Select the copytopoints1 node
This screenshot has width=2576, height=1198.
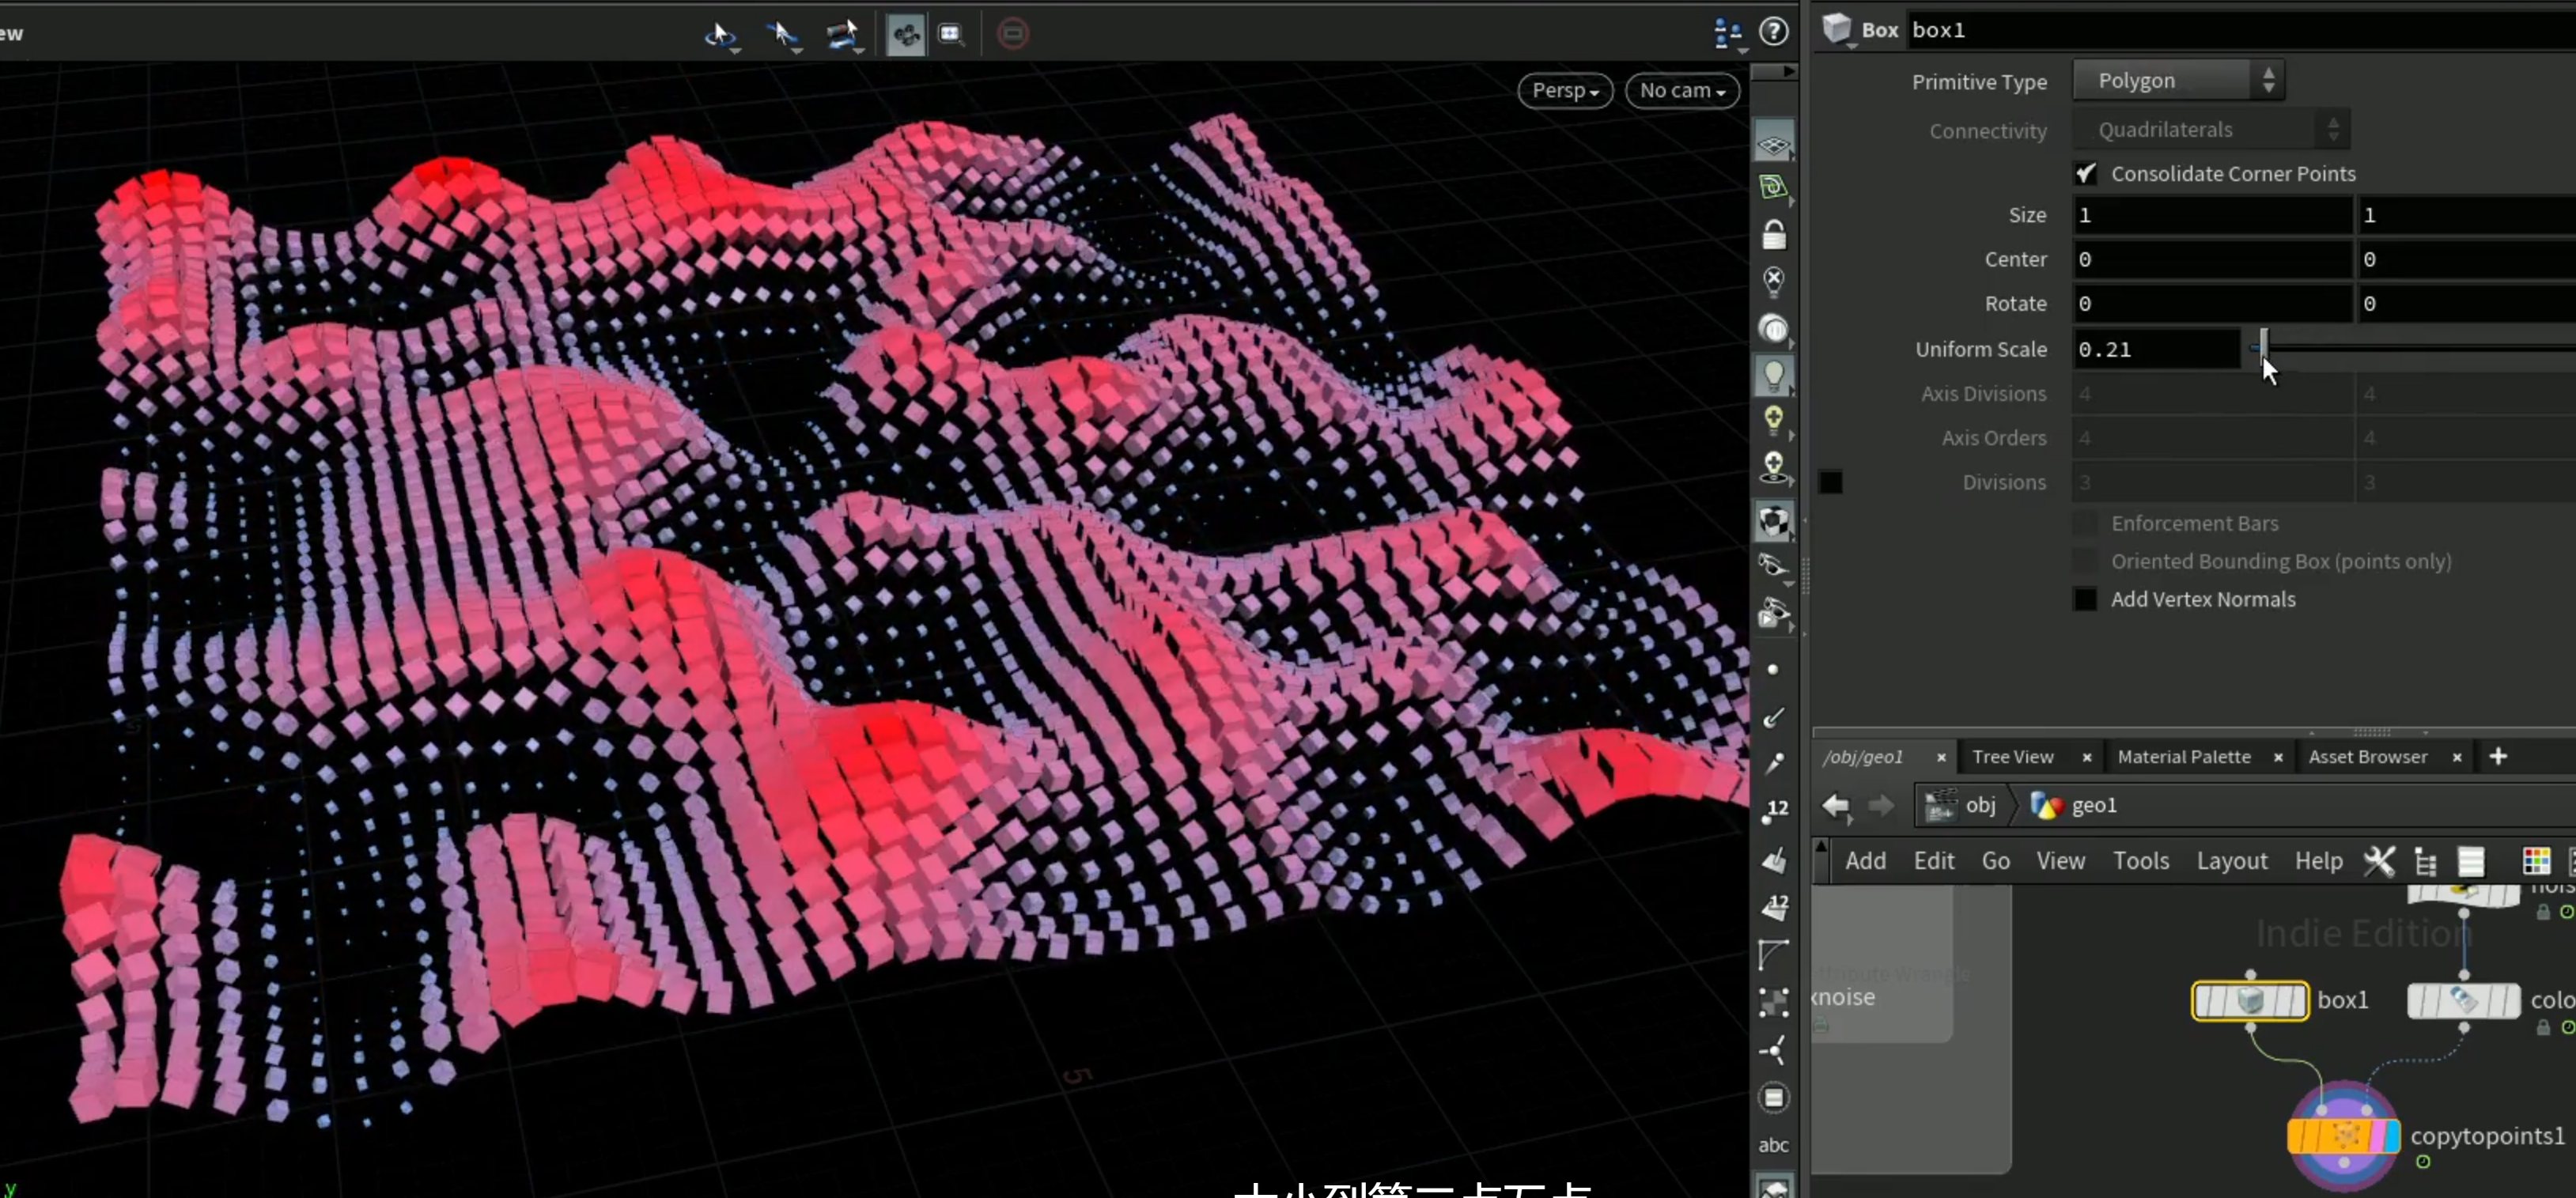2343,1135
